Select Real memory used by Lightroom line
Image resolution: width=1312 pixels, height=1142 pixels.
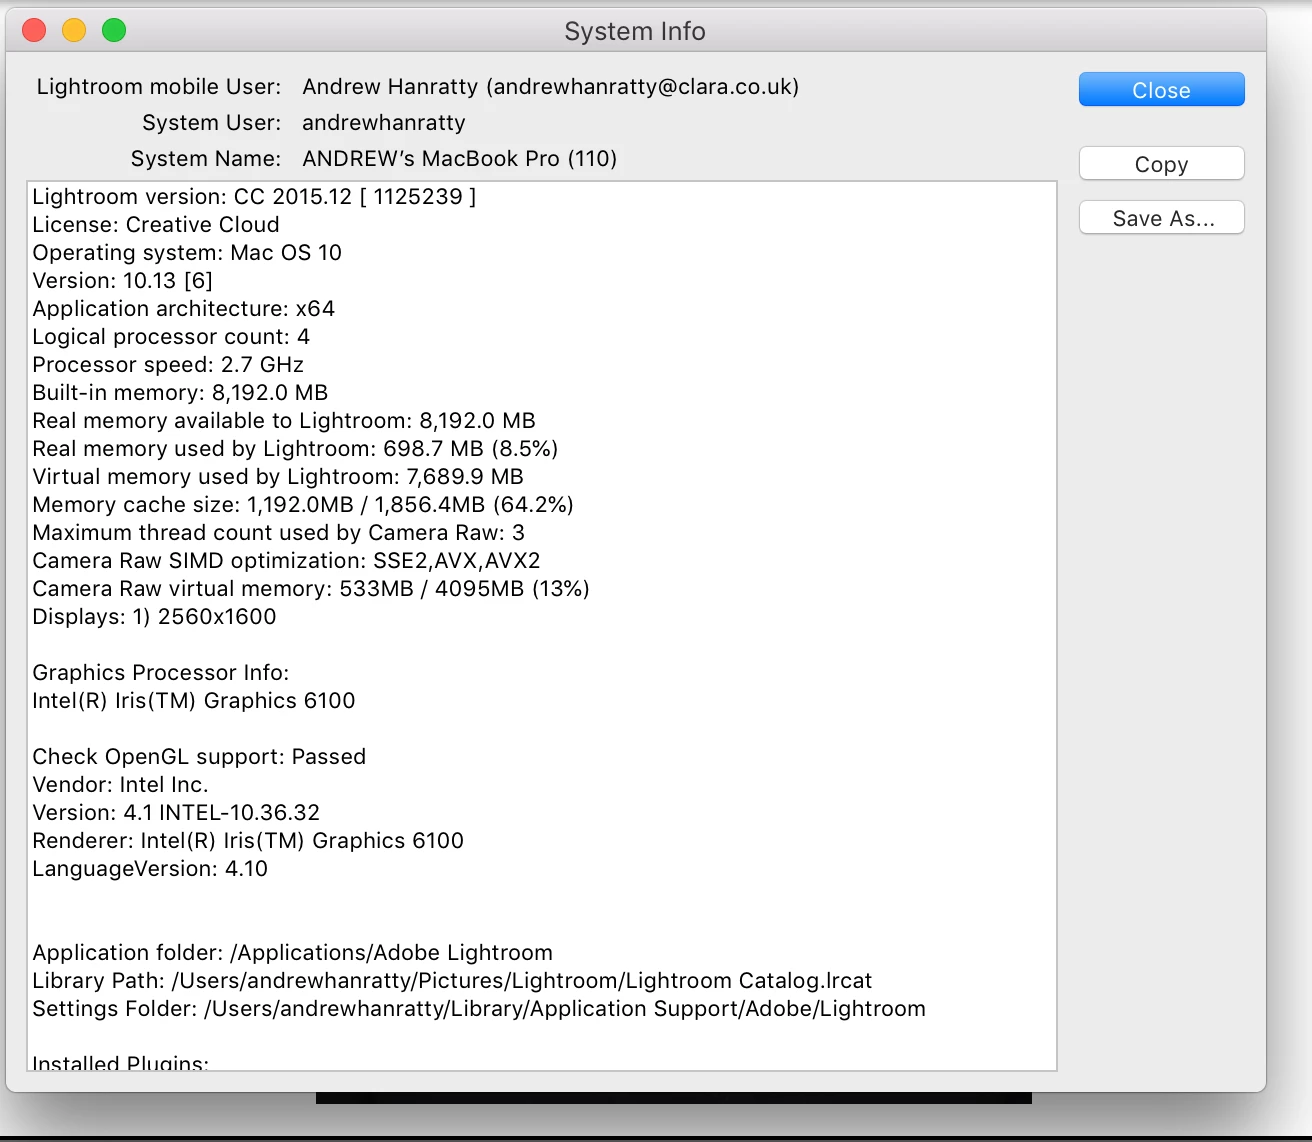pyautogui.click(x=295, y=448)
